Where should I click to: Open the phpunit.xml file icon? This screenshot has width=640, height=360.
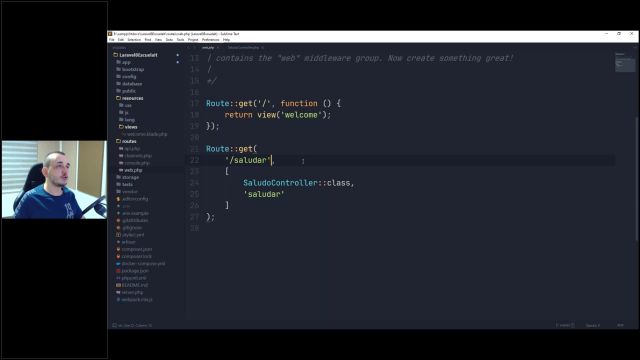118,278
